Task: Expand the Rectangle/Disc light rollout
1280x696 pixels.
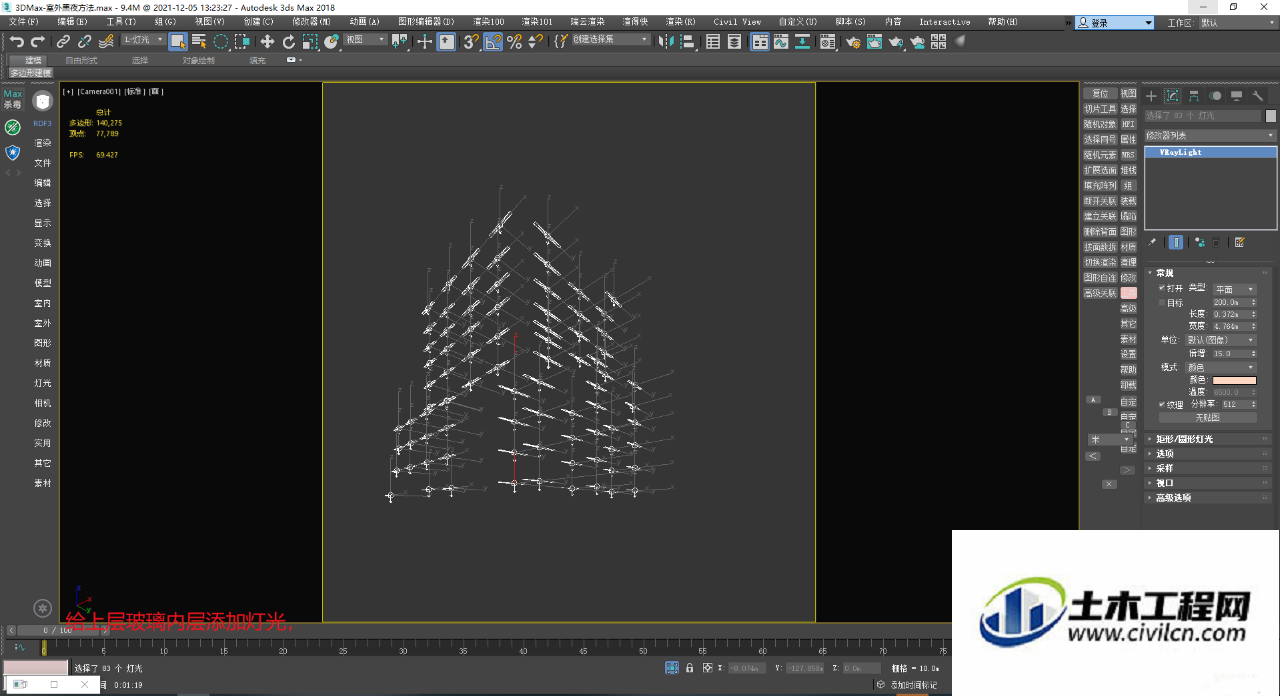Action: (x=1210, y=439)
